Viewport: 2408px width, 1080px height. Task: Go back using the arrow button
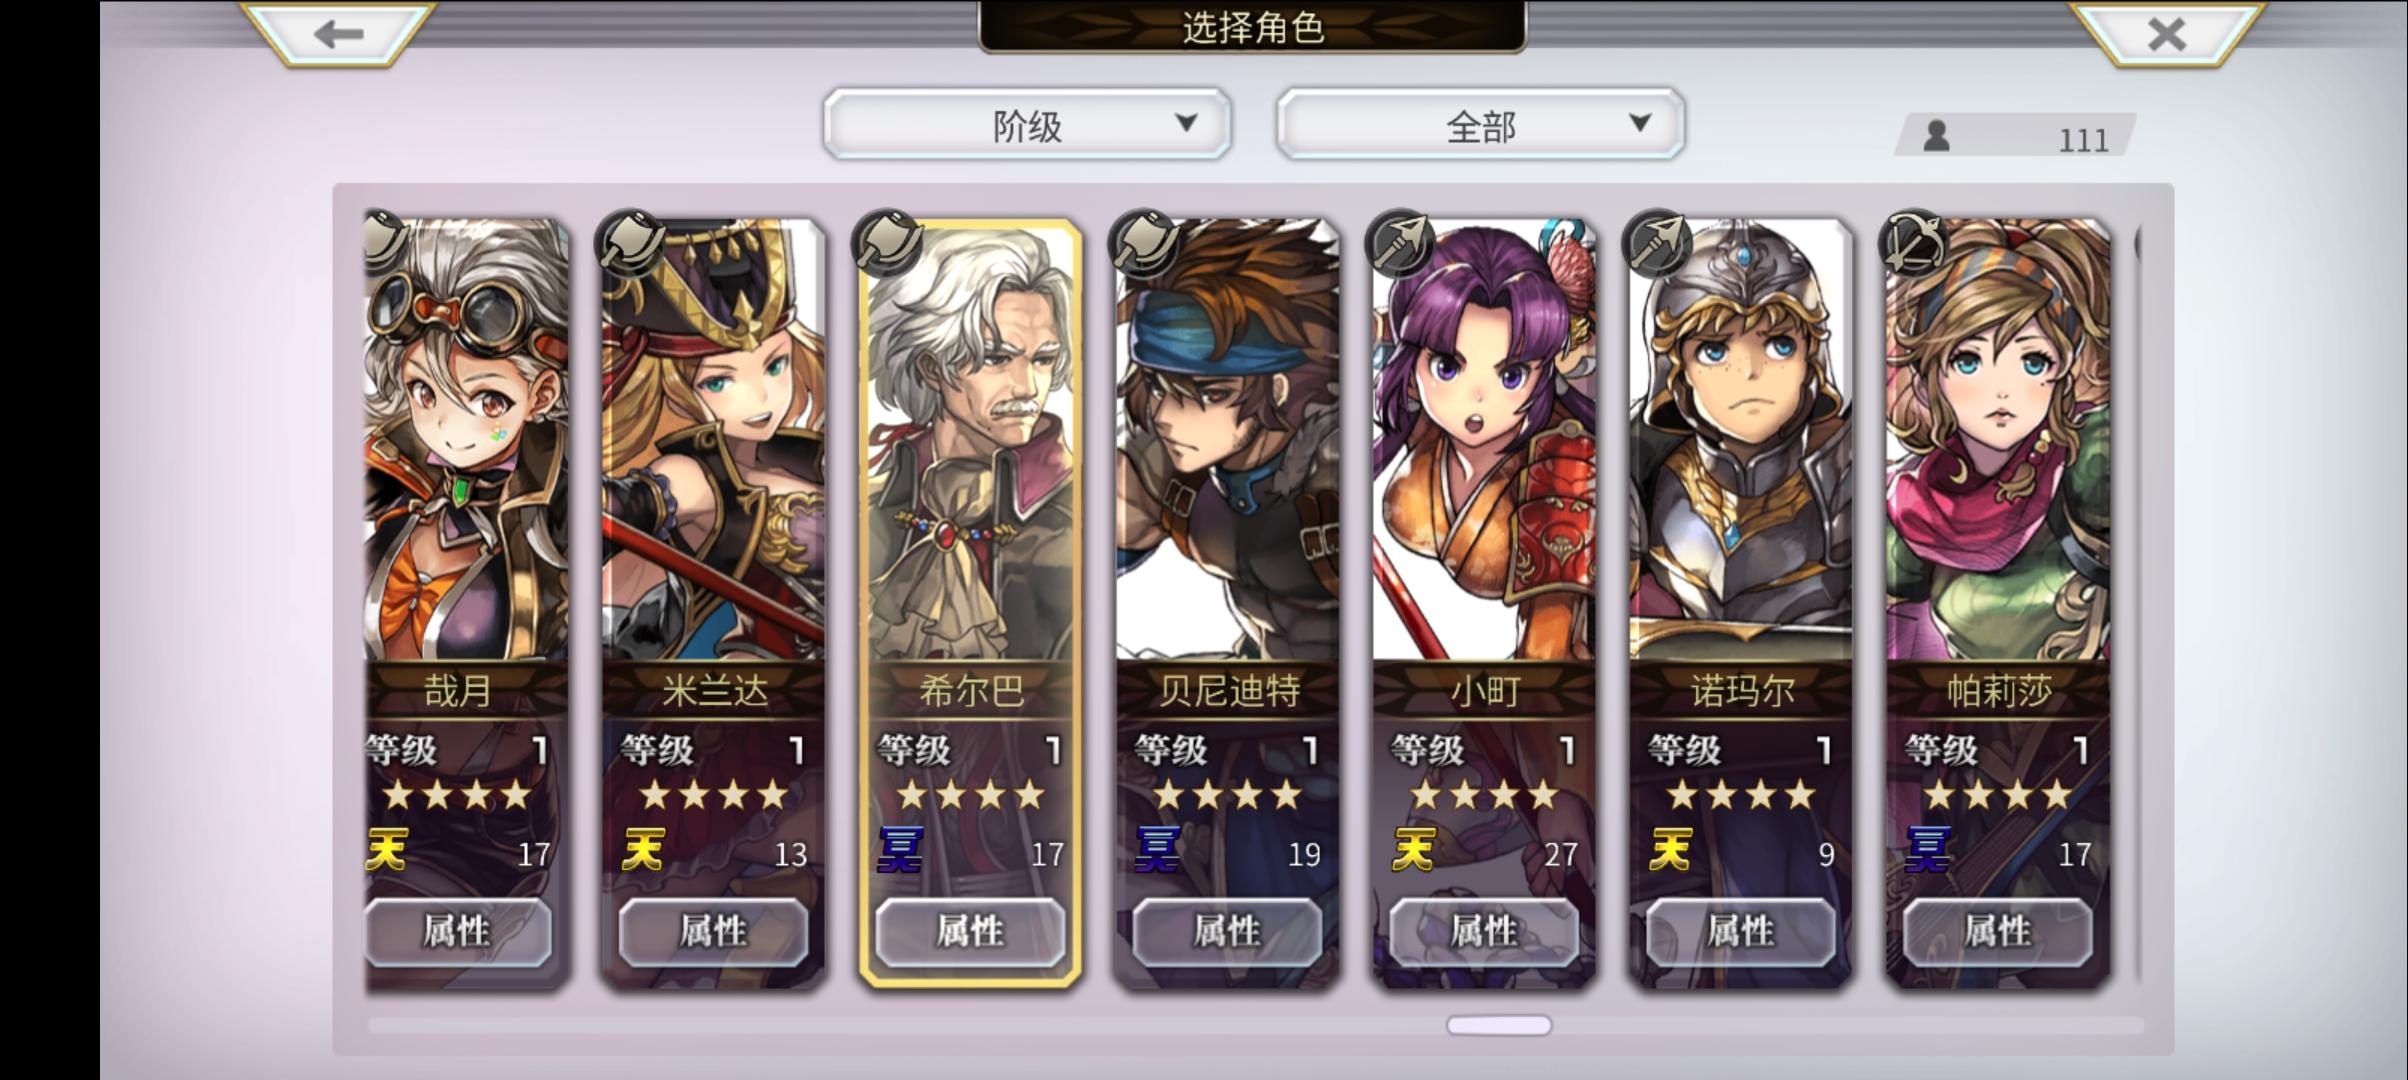coord(337,34)
